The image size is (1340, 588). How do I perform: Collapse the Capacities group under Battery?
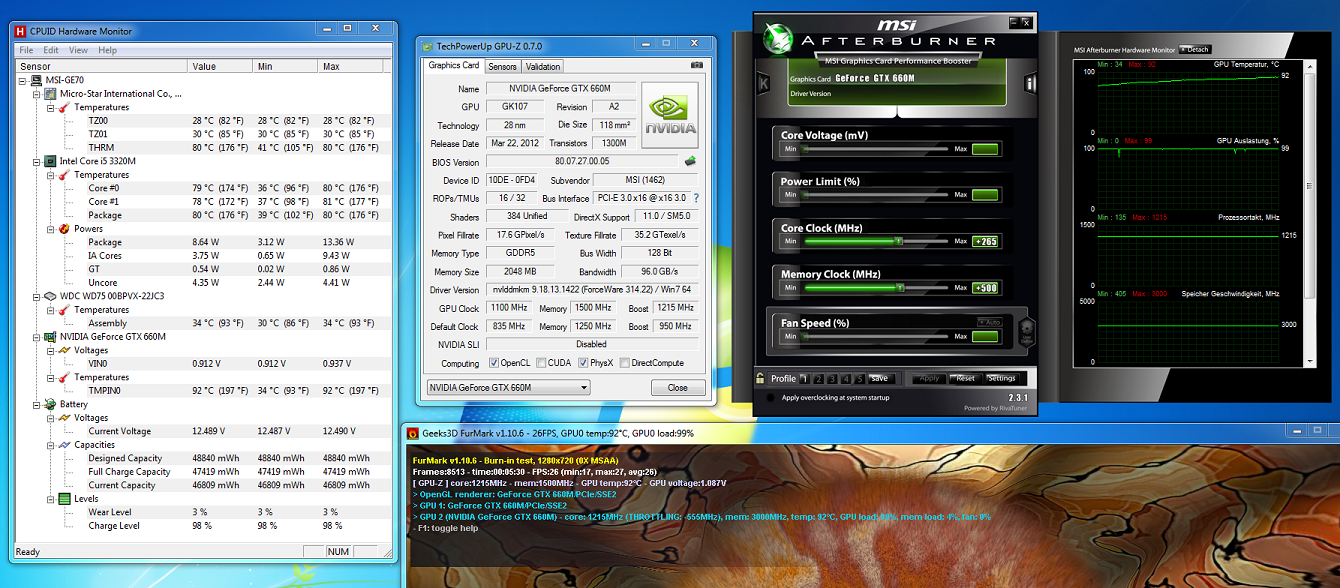[x=50, y=445]
